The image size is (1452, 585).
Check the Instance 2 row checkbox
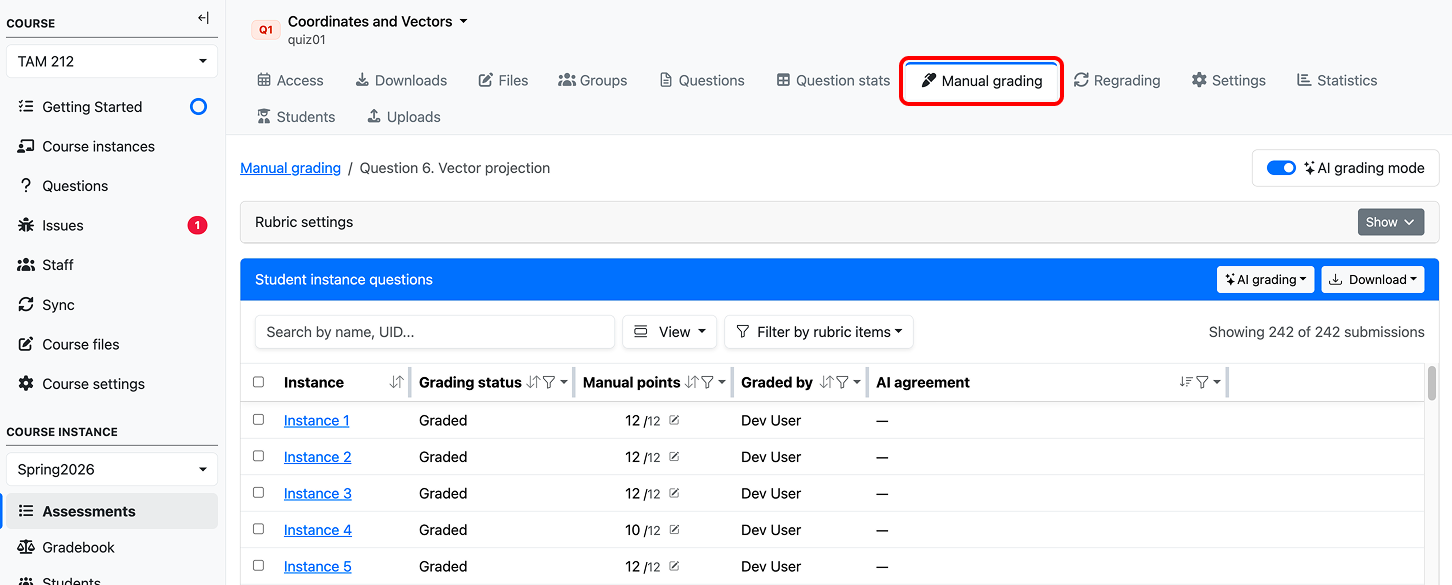[259, 456]
